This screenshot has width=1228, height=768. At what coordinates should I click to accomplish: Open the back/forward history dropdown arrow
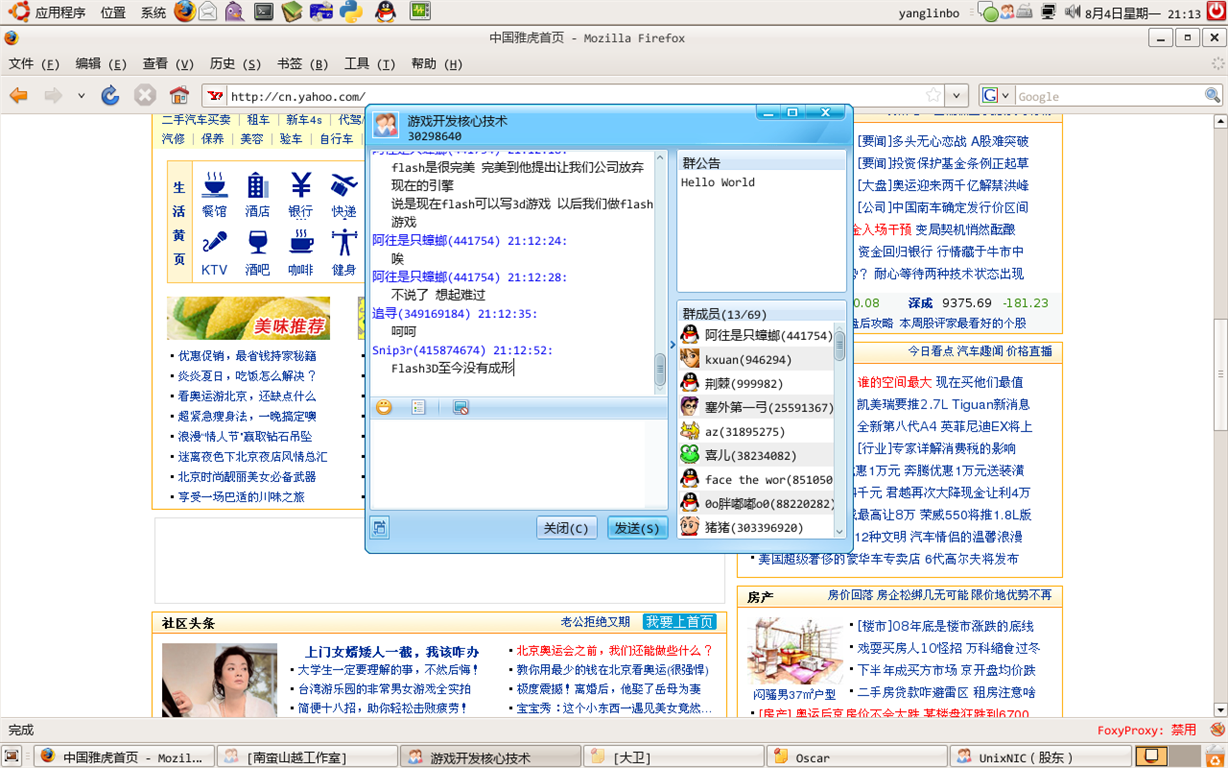pyautogui.click(x=81, y=96)
